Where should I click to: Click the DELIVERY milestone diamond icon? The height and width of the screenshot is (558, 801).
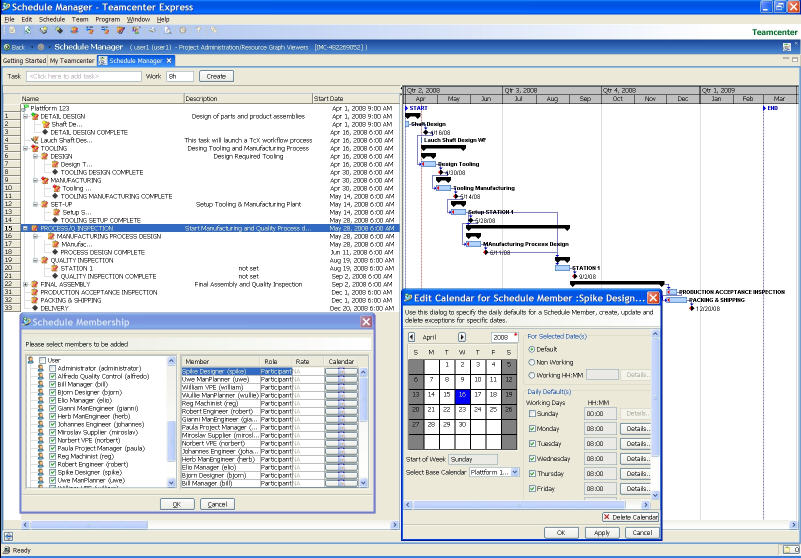click(35, 308)
